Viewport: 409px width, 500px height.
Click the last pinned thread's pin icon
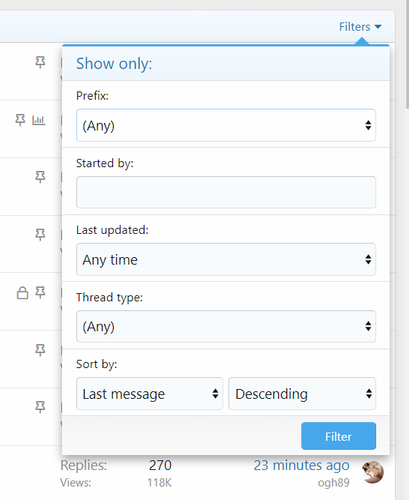coord(40,407)
